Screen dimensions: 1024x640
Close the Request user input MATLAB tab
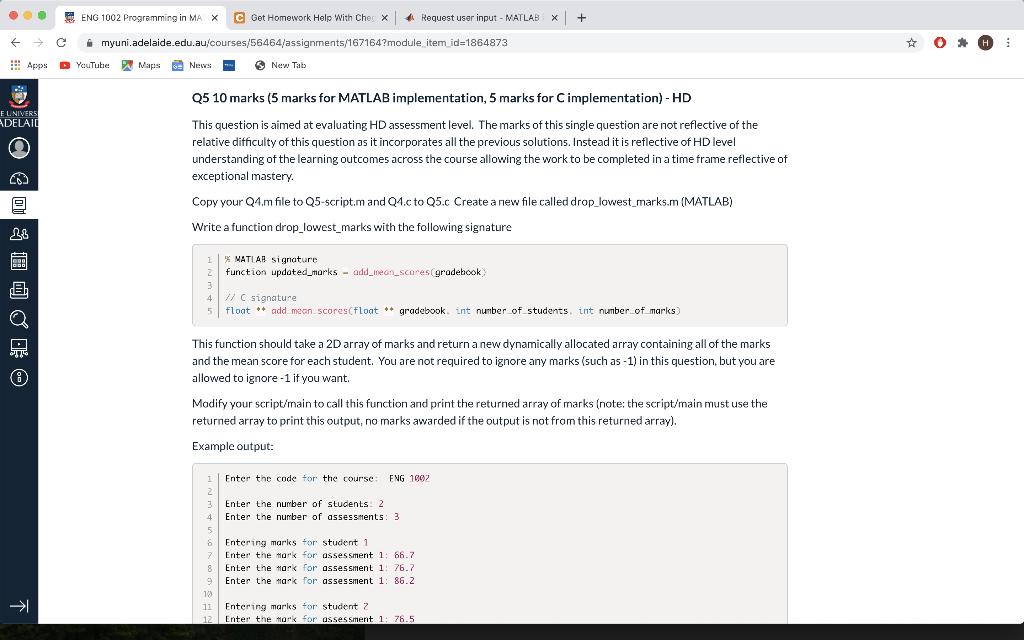[x=554, y=18]
